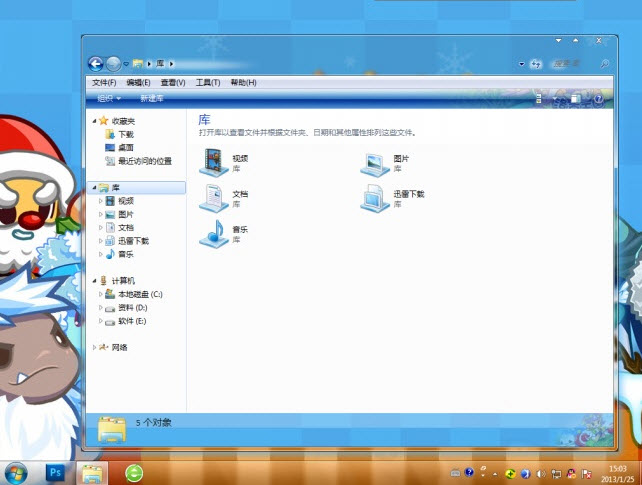Open the 图片 (Pictures) library icon

[x=374, y=162]
